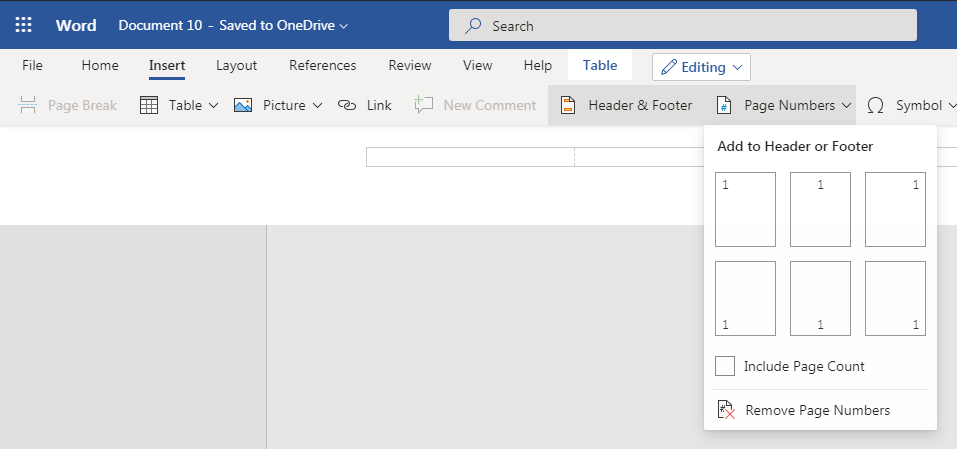
Task: Click the Page Numbers label
Action: (x=790, y=106)
